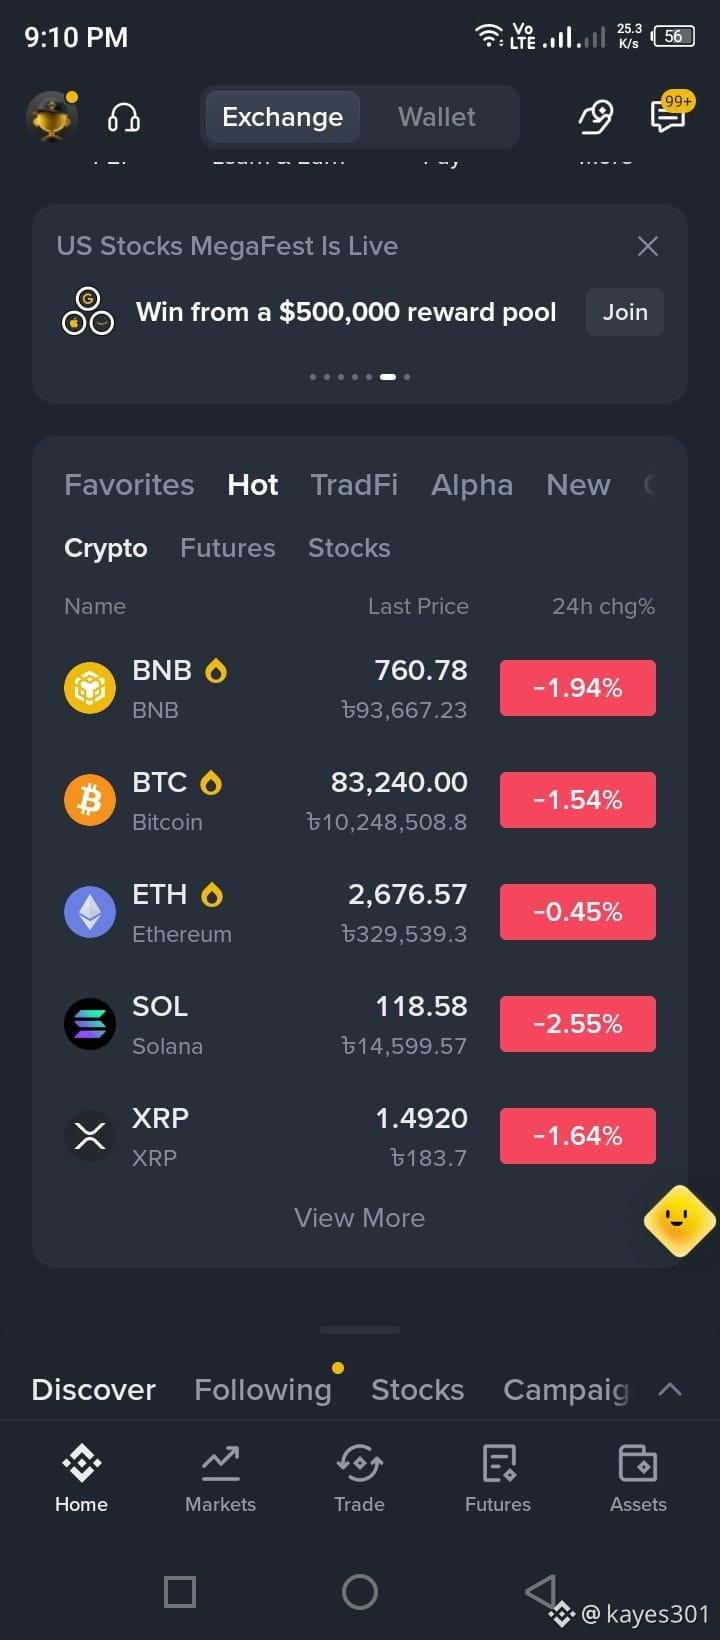Viewport: 720px width, 1640px height.
Task: Select the Futures sub-tab
Action: [x=227, y=548]
